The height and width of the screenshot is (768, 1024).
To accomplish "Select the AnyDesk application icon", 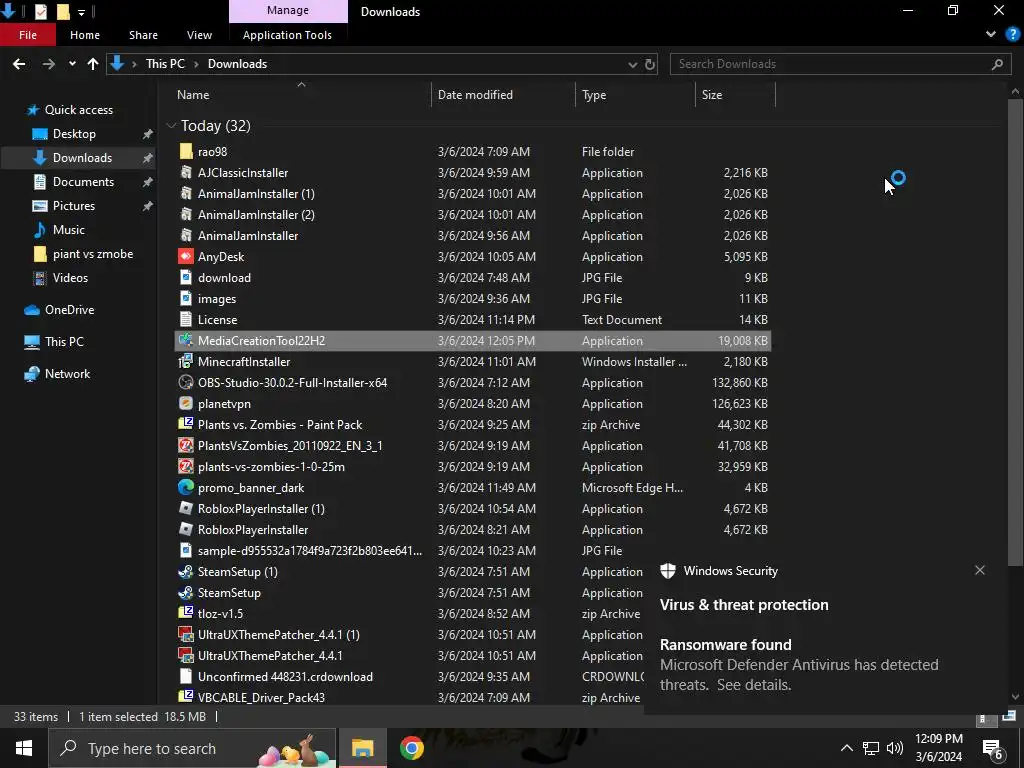I will (186, 257).
